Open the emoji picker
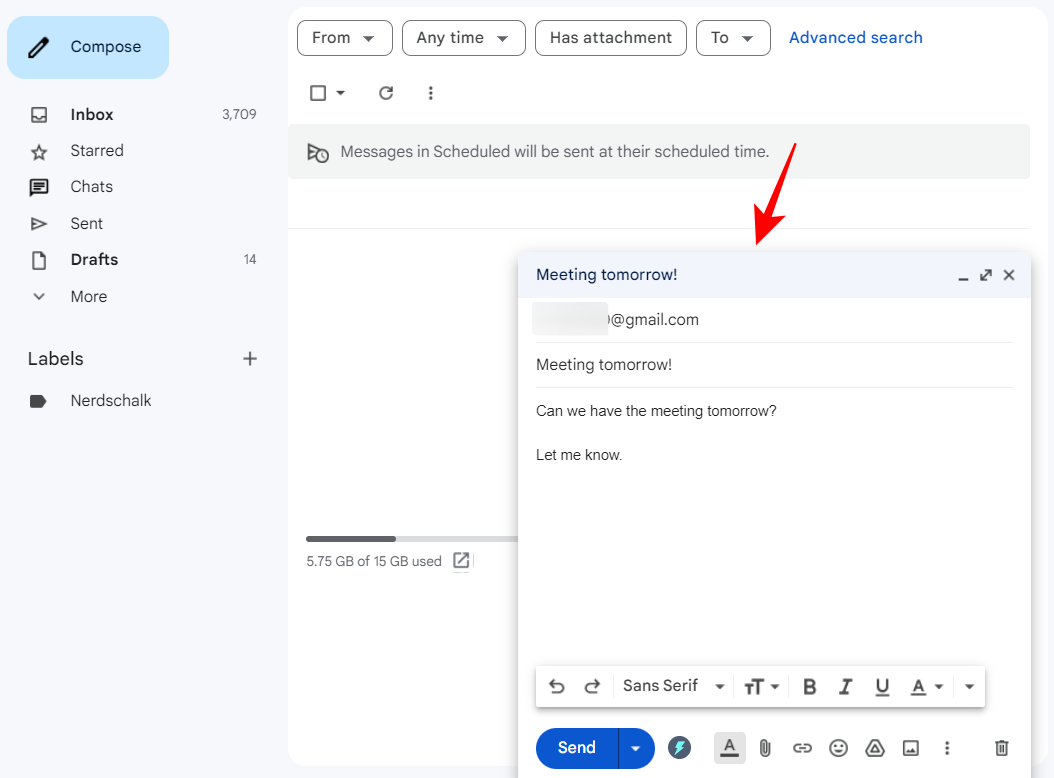 (x=839, y=748)
